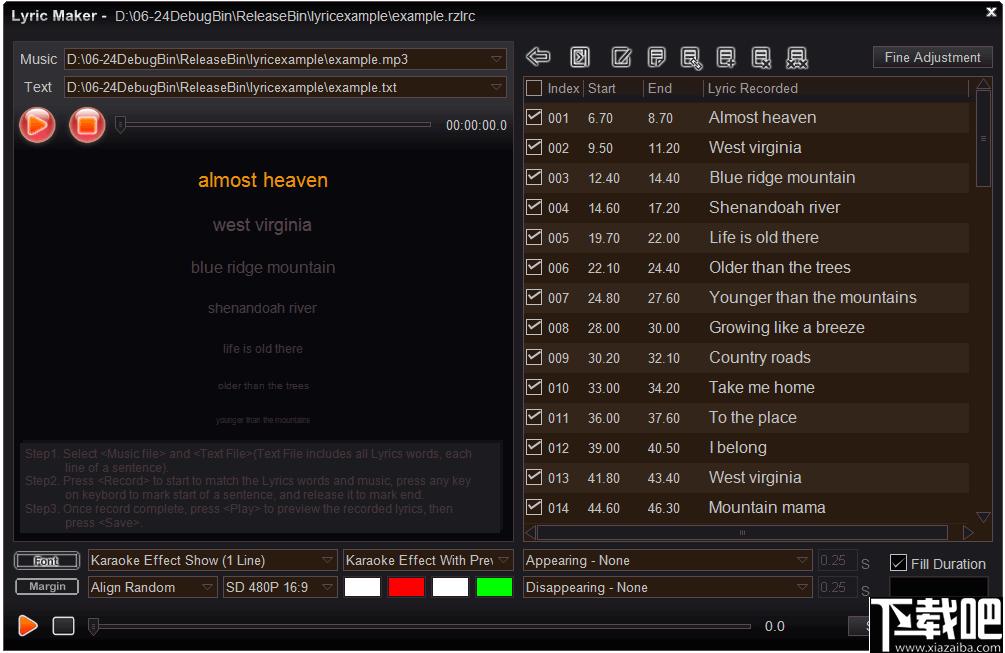Click the back arrow icon in lyric toolbar
Viewport: 1005px width, 653px height.
tap(538, 57)
